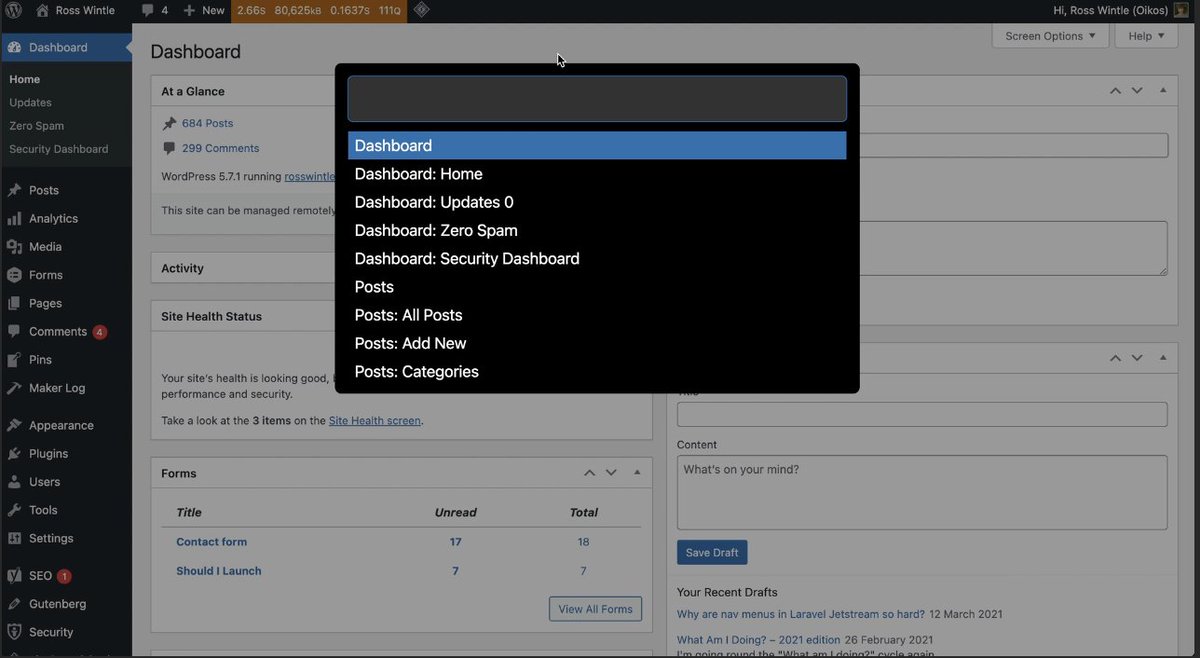Open Contact form total count 18

tap(583, 542)
